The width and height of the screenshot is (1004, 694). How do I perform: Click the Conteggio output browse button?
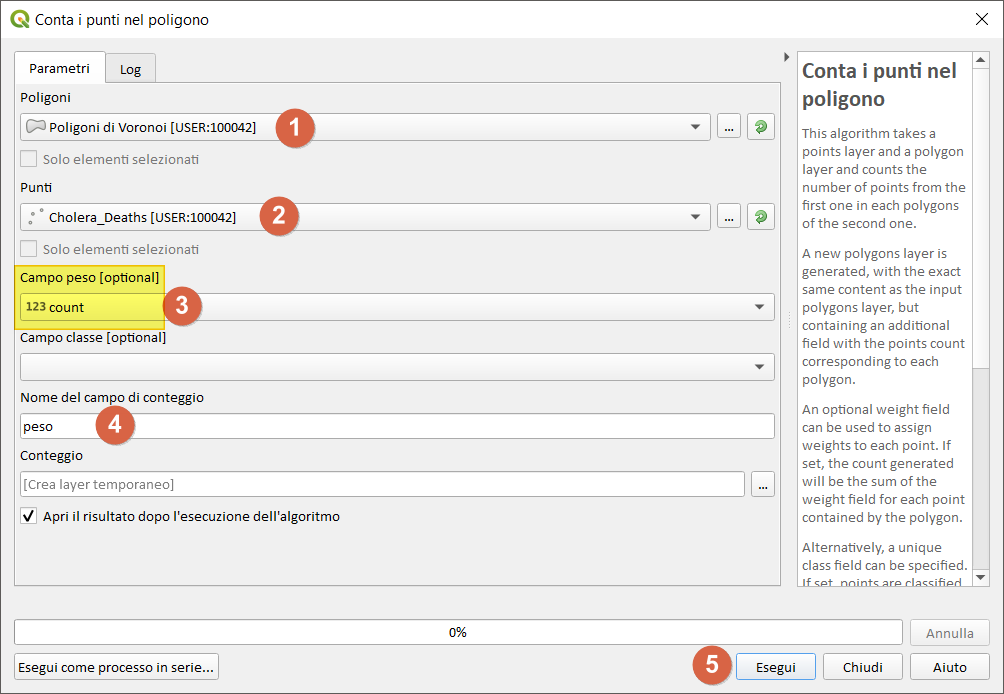point(763,485)
